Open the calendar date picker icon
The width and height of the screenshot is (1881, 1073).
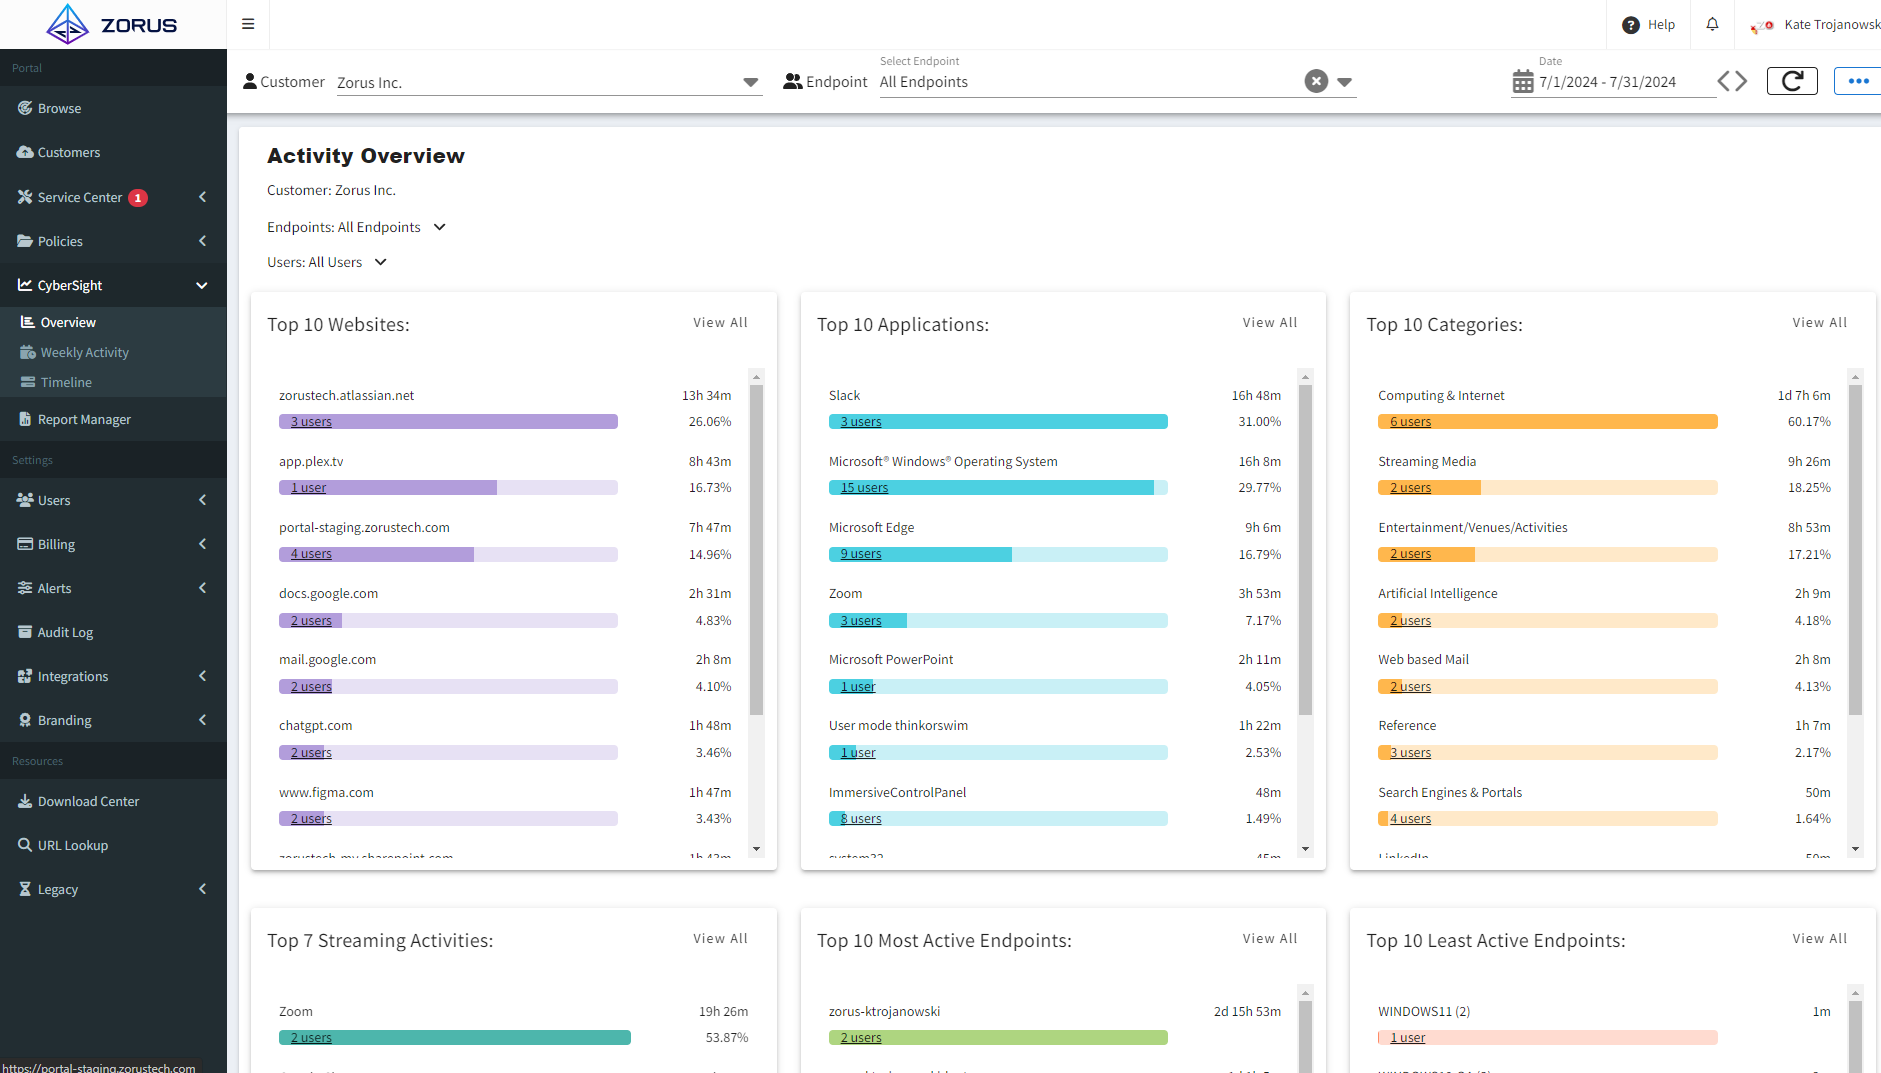pyautogui.click(x=1522, y=82)
